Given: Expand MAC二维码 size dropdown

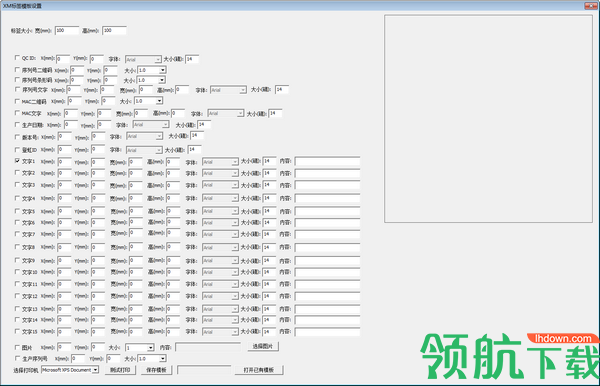Looking at the screenshot, I should click(159, 101).
